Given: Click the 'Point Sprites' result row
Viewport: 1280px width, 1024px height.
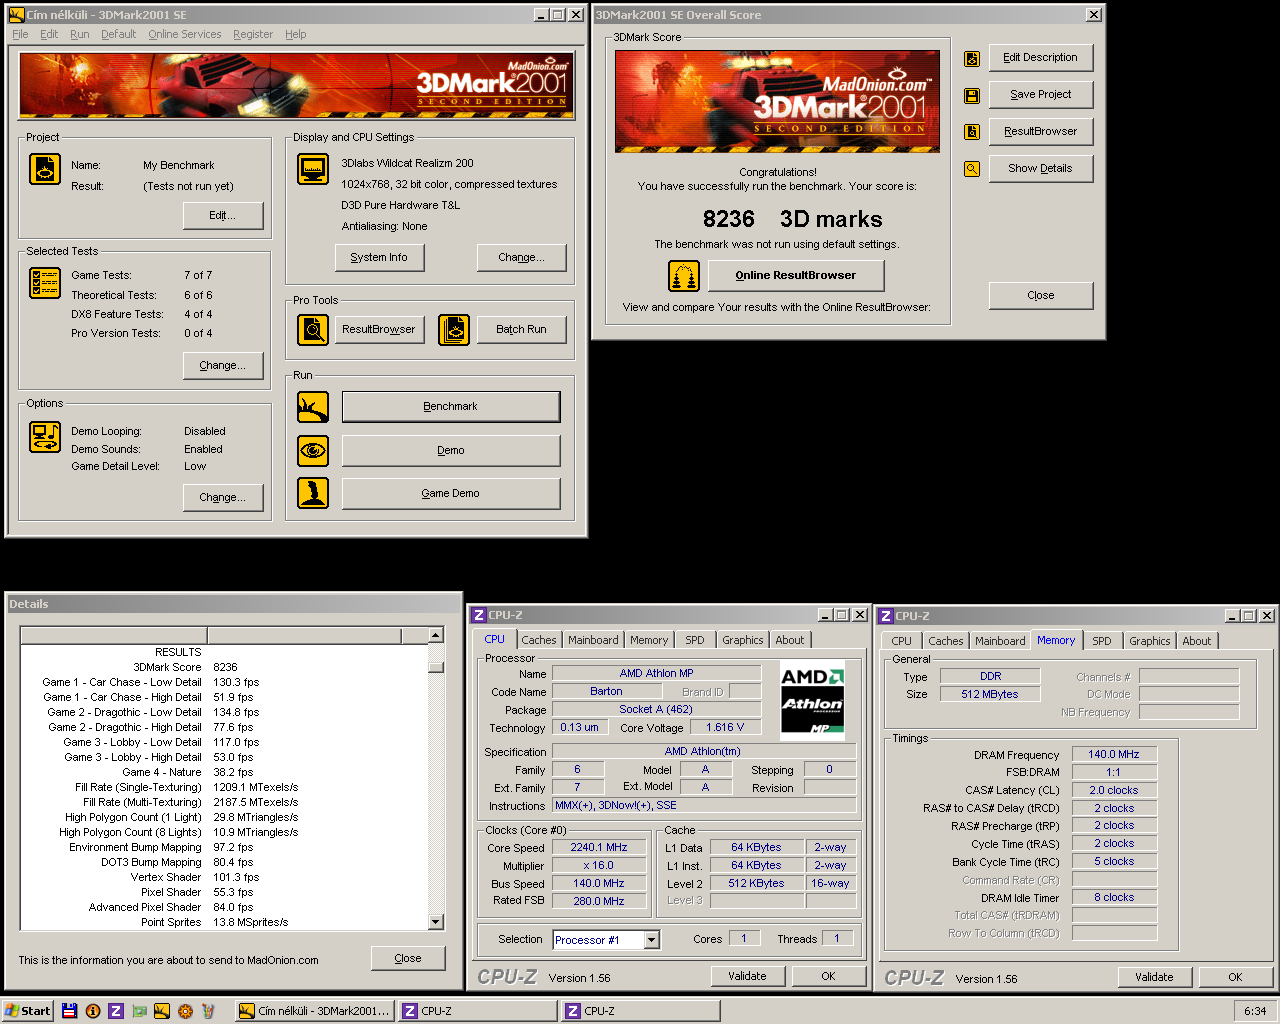Looking at the screenshot, I should click(x=225, y=922).
